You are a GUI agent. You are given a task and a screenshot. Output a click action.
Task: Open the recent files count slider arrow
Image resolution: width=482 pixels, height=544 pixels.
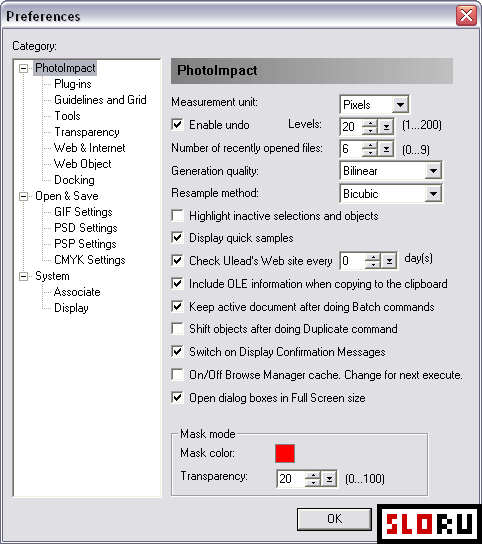pyautogui.click(x=386, y=149)
